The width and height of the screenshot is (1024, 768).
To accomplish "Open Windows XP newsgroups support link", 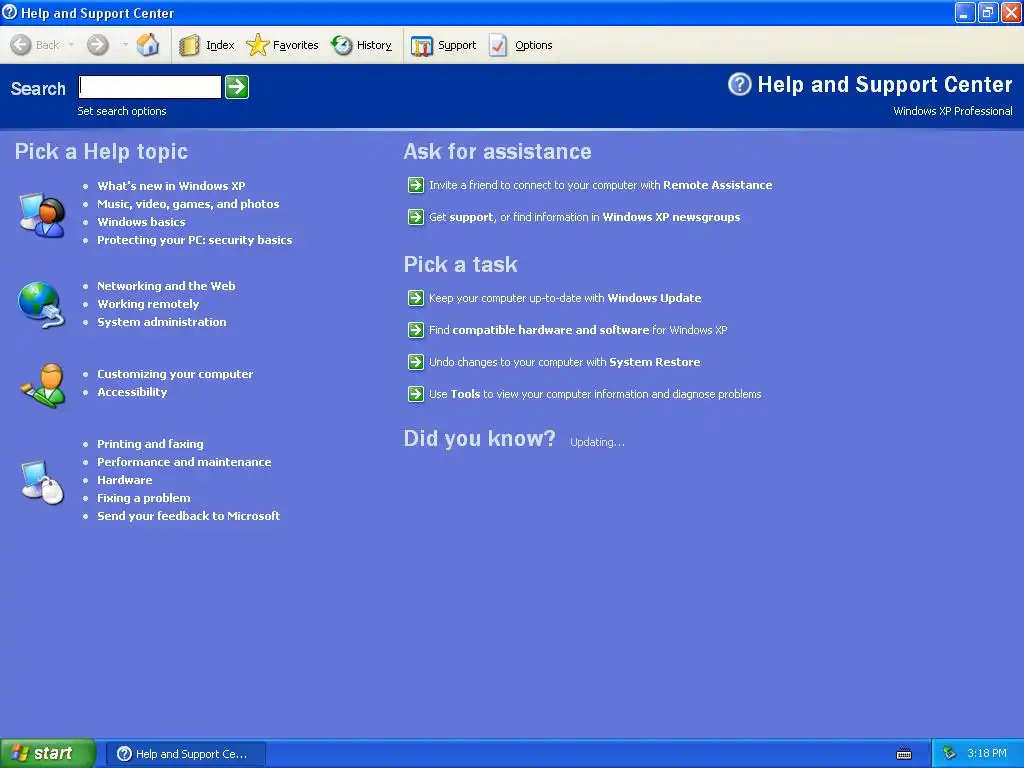I will pyautogui.click(x=584, y=217).
